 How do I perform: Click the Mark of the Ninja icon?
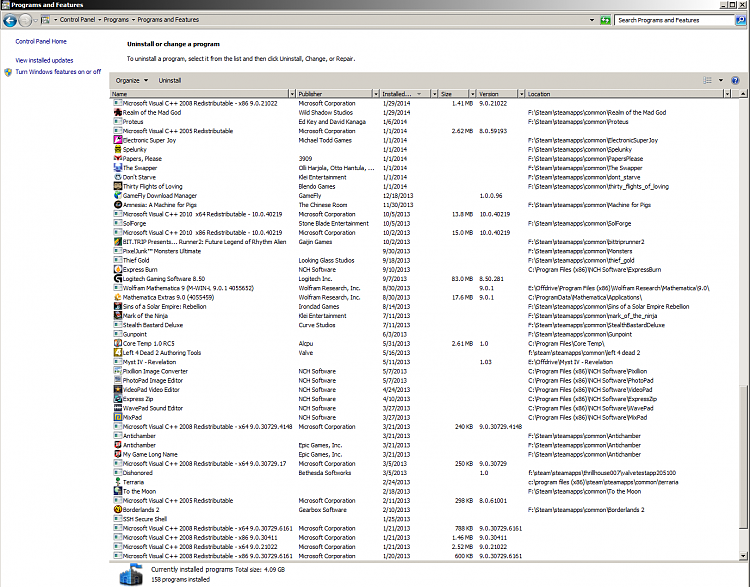(x=118, y=316)
